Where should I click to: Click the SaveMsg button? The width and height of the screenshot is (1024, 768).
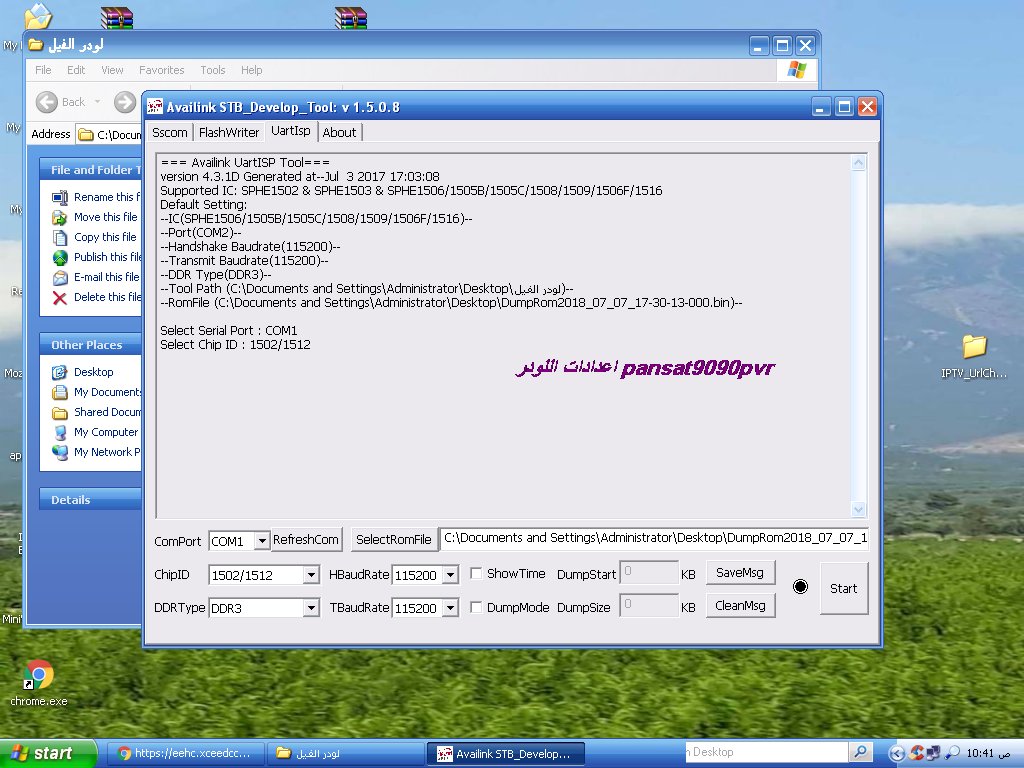740,573
